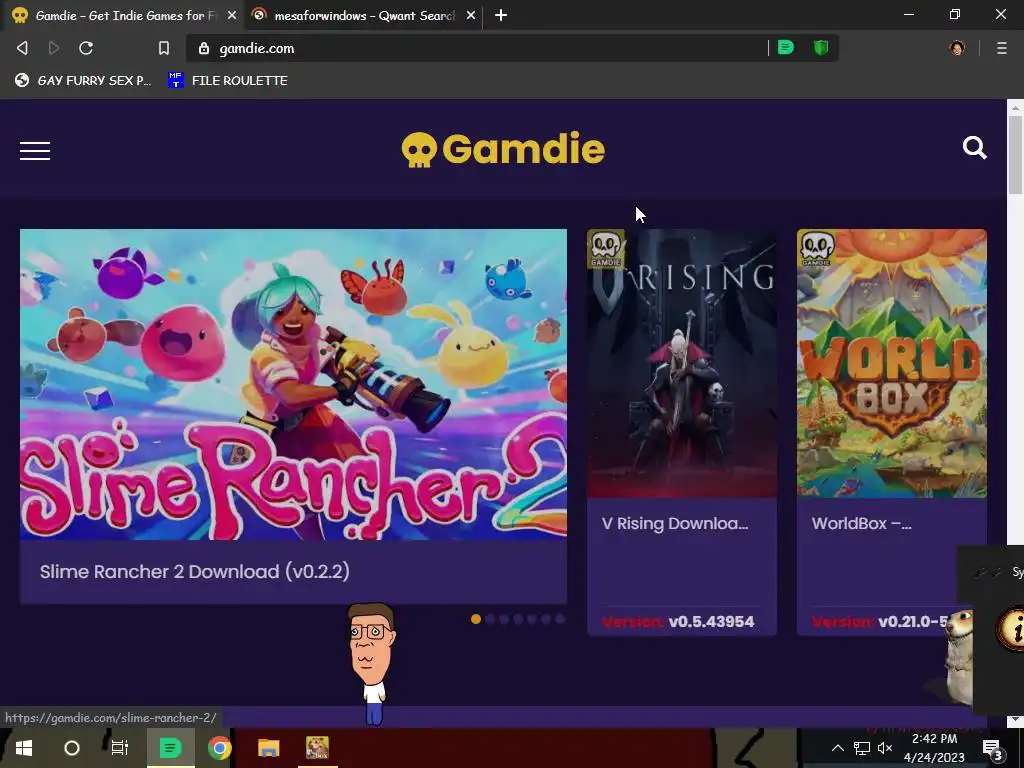Select the fourth carousel dot
Screen dimensions: 1024x768
click(x=518, y=619)
